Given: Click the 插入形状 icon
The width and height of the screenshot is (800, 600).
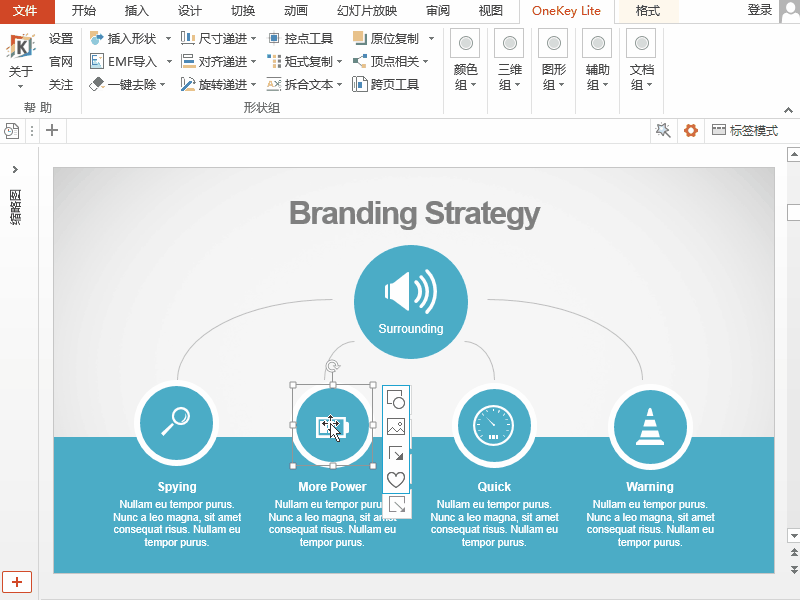Looking at the screenshot, I should 96,38.
